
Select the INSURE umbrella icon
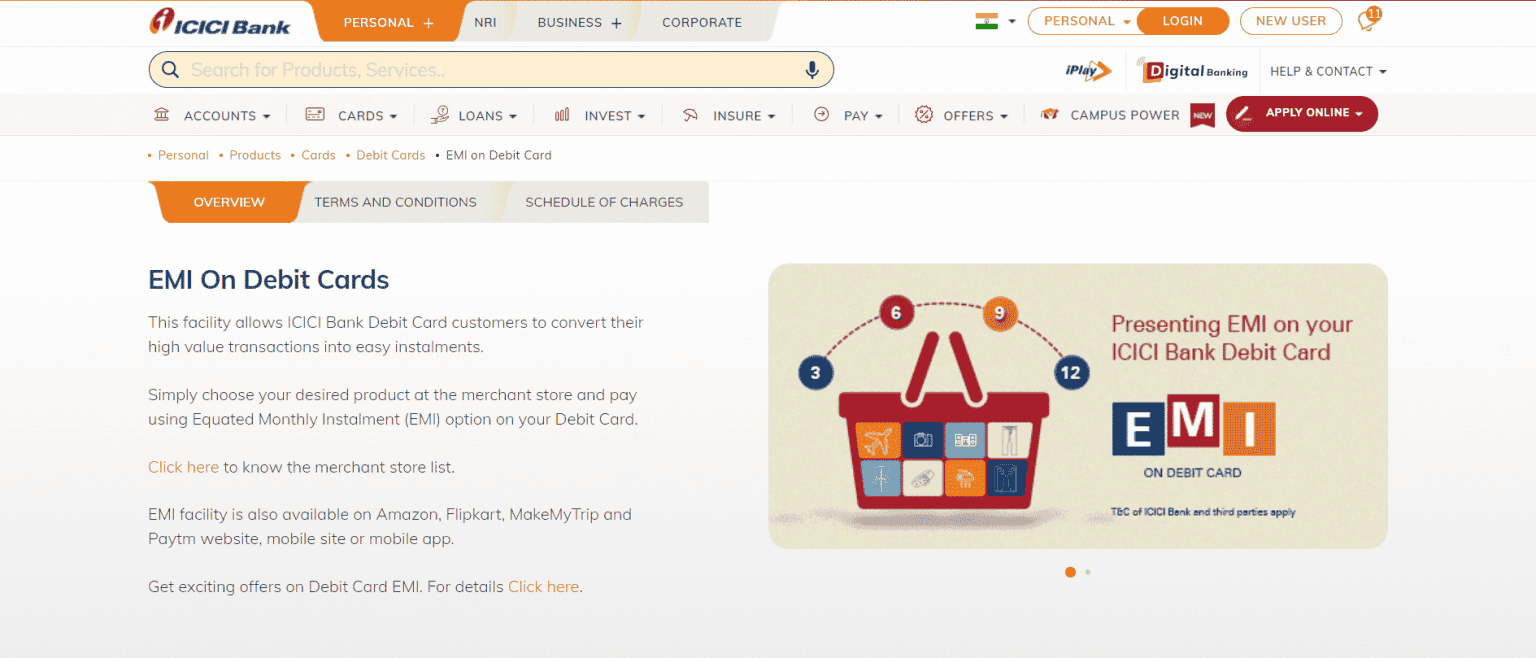click(690, 115)
